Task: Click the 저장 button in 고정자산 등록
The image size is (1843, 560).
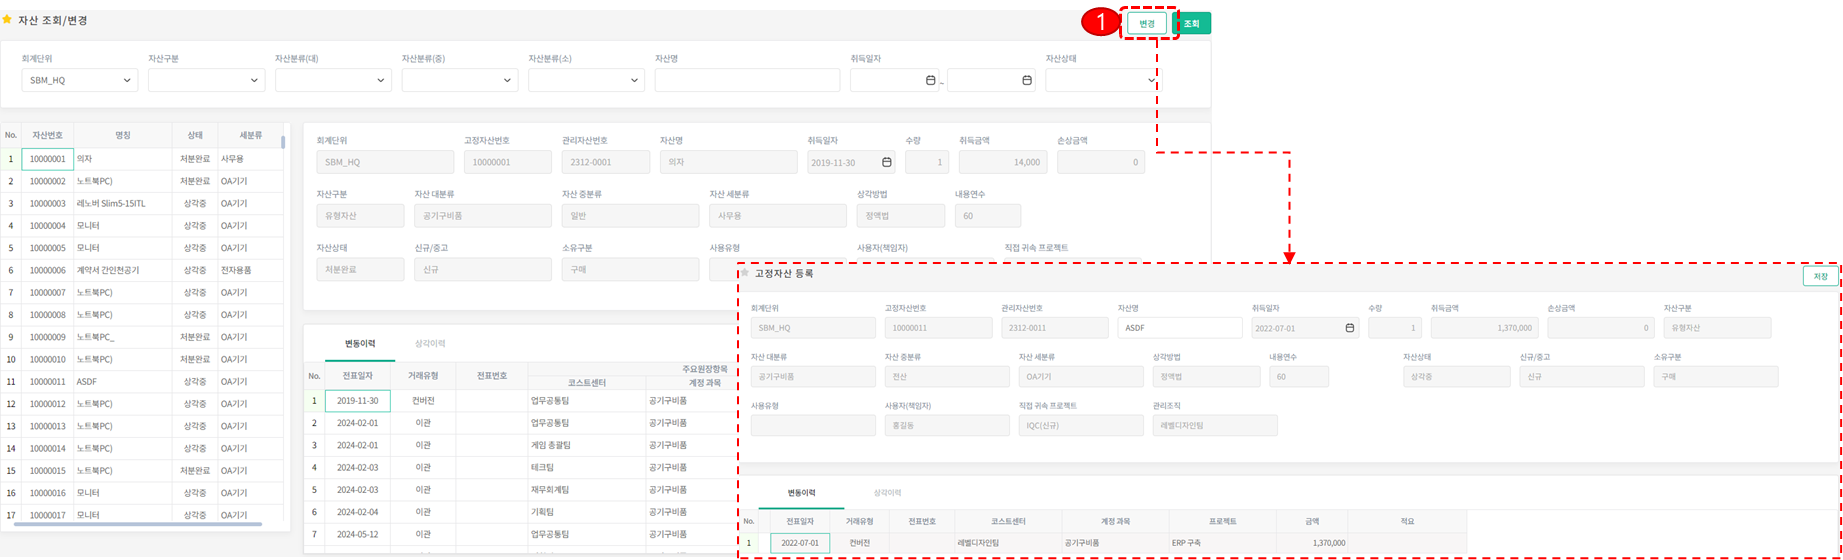Action: point(1820,276)
